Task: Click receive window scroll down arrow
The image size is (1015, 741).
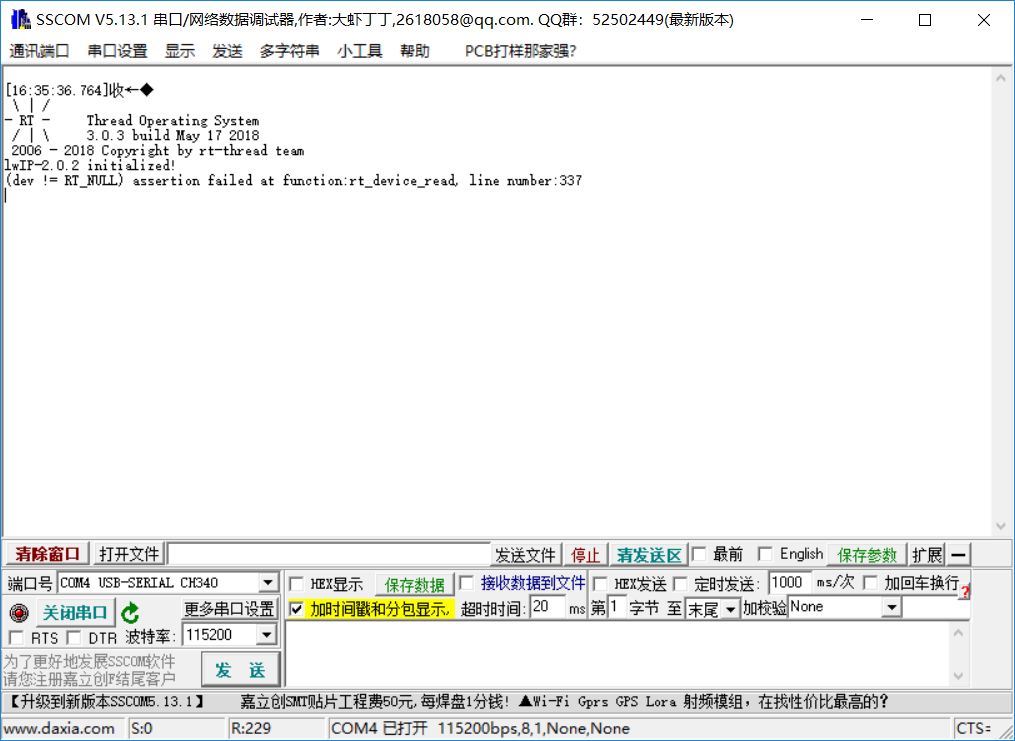Action: pos(1001,526)
